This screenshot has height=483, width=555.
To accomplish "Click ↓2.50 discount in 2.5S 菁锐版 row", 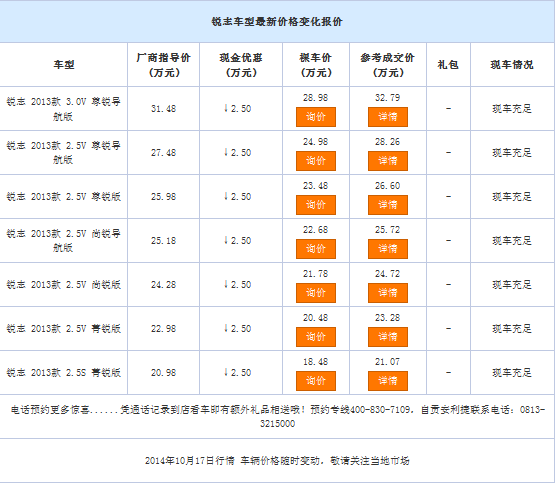I will click(238, 372).
